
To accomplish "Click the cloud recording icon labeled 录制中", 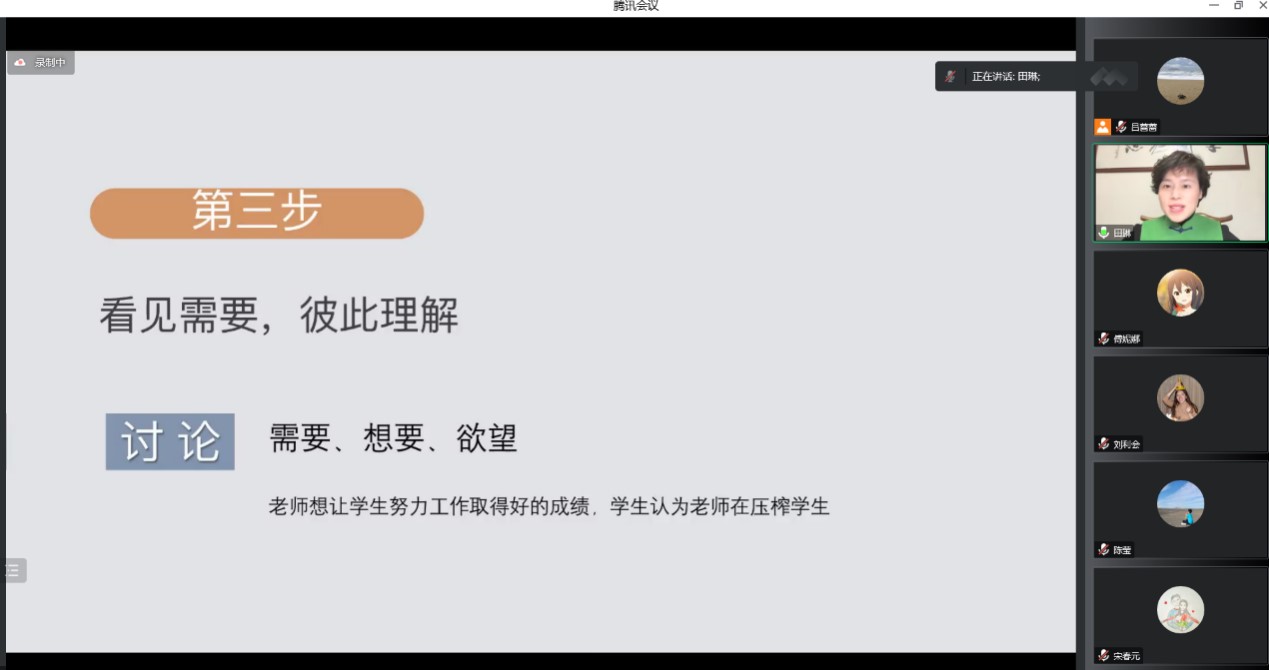I will click(x=20, y=63).
